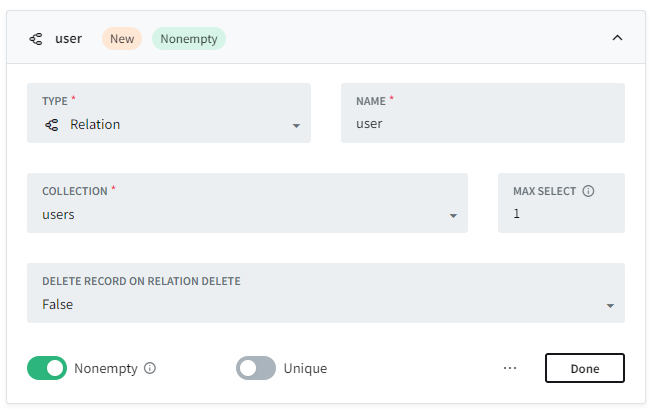Disable the Nonempty toggle switch
Screen dimensions: 661x418
point(47,368)
